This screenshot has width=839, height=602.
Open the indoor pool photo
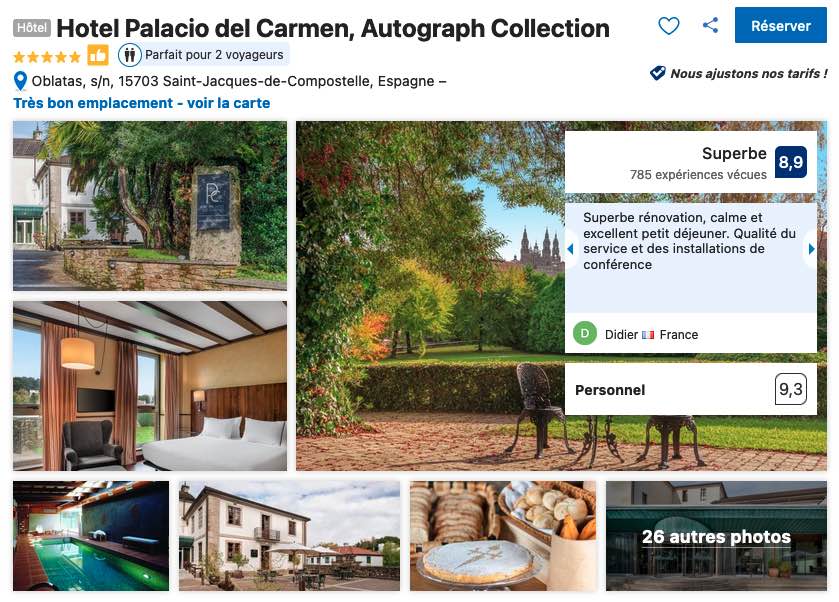point(91,536)
